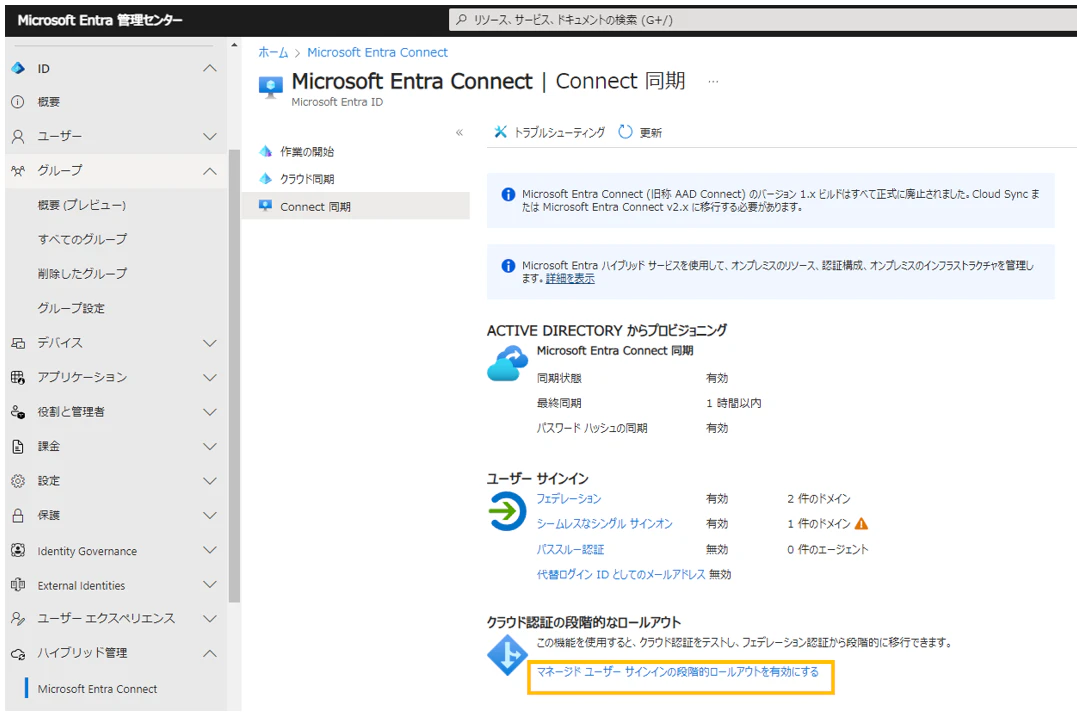Expand the 設定 section chevron
The width and height of the screenshot is (1077, 718).
click(210, 481)
